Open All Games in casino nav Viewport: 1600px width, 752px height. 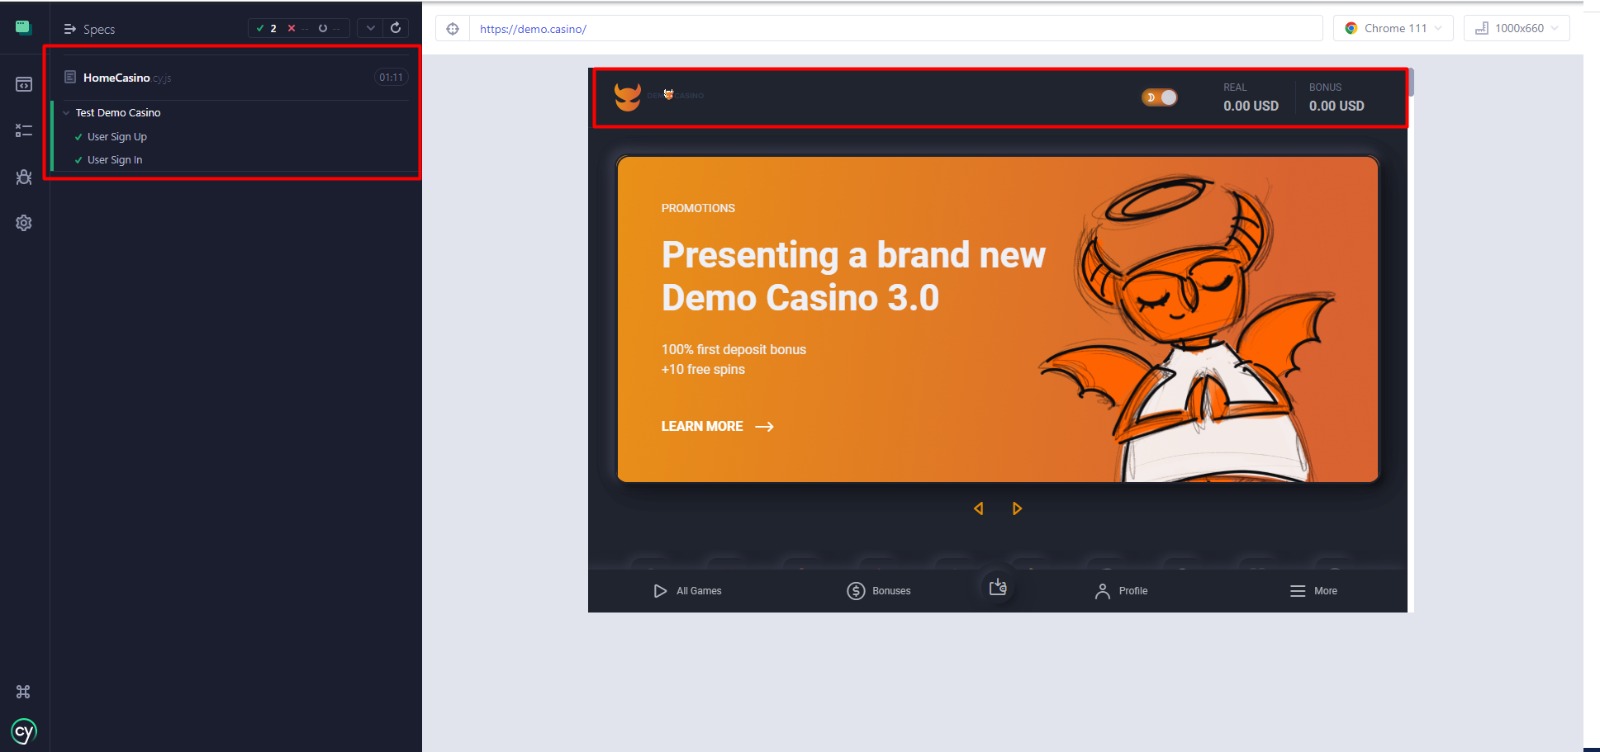coord(687,591)
